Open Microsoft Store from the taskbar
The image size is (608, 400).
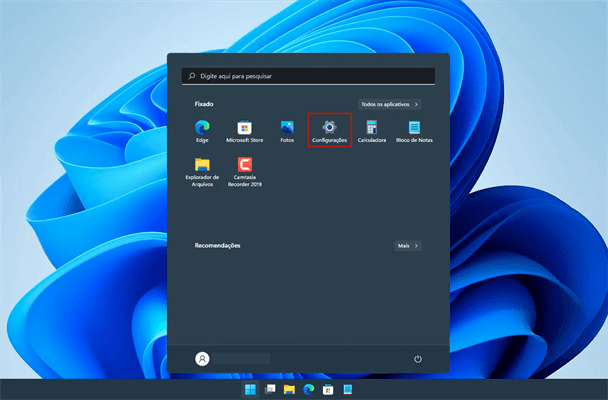(x=329, y=389)
